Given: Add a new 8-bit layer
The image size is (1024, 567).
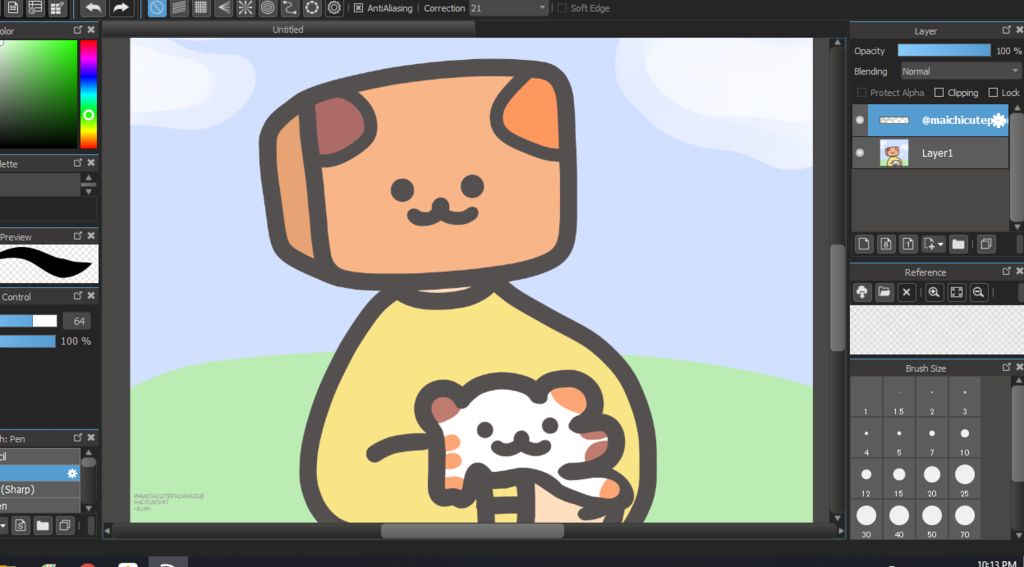Looking at the screenshot, I should pyautogui.click(x=886, y=244).
